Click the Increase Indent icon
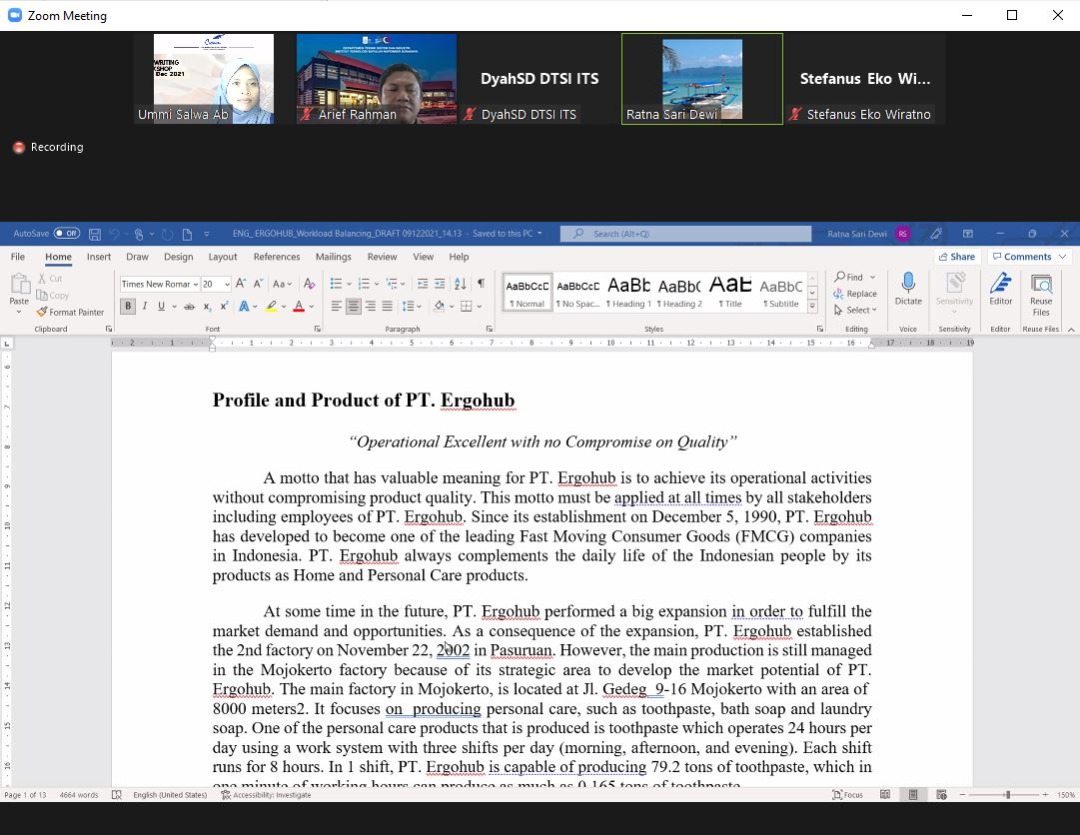The height and width of the screenshot is (835, 1080). pos(439,284)
